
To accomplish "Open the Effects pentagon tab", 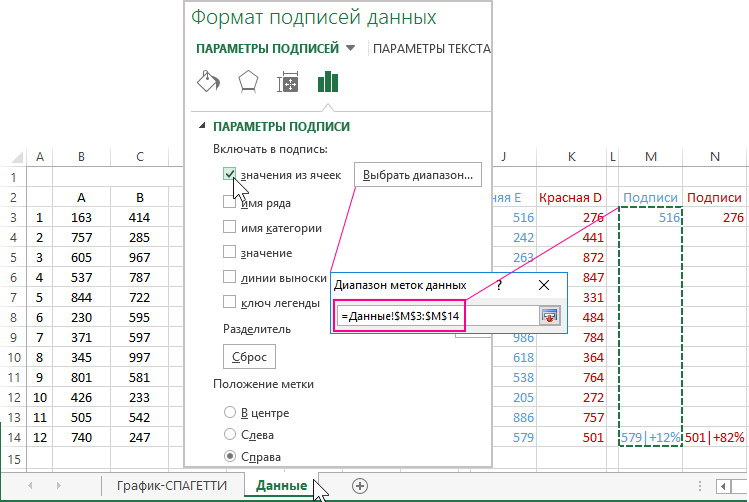I will tap(248, 82).
